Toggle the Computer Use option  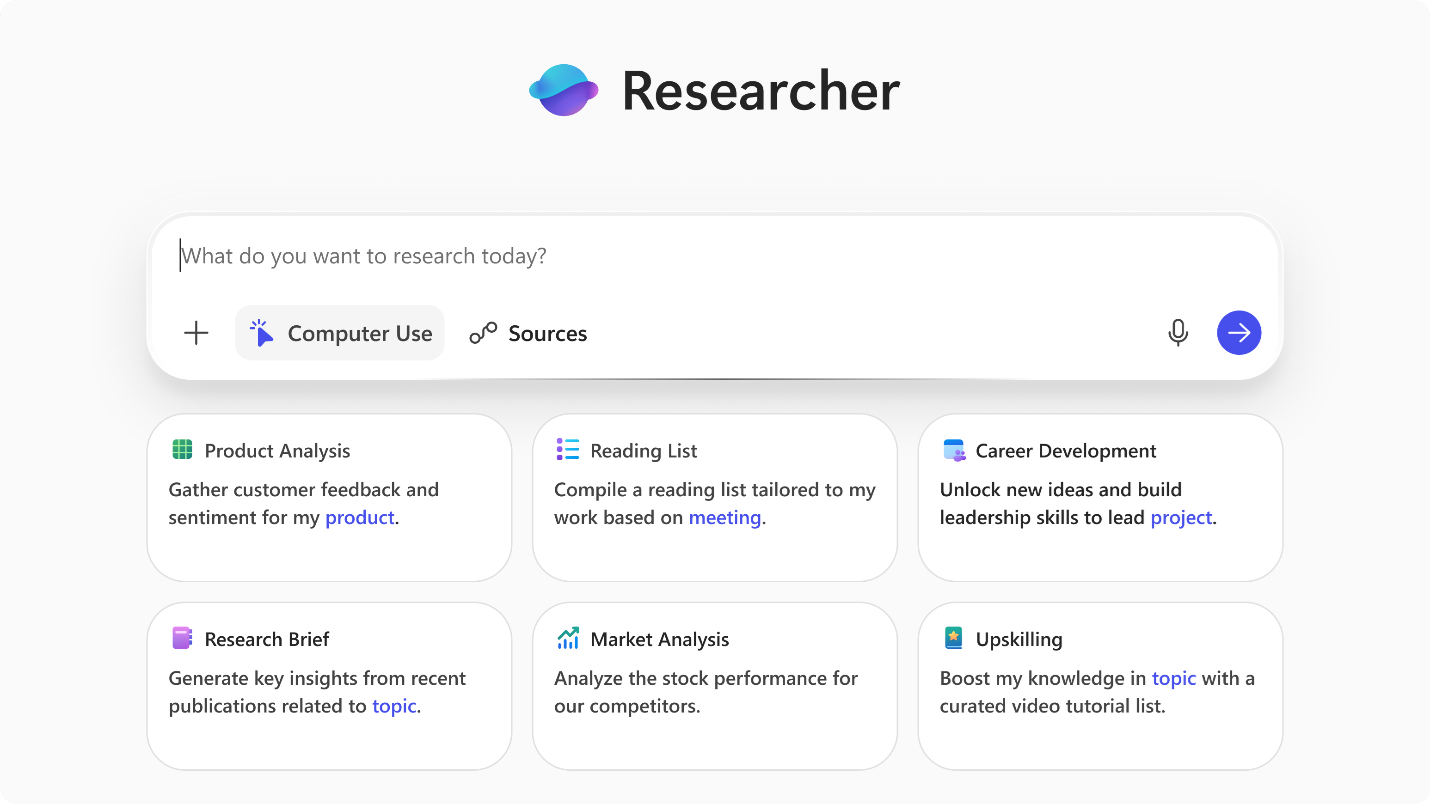[340, 333]
